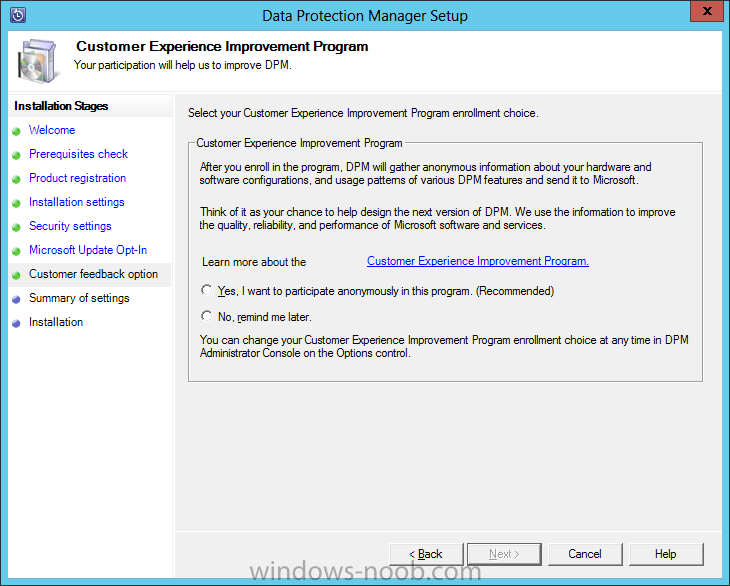
Task: Click the Customer Experience Improvement Program page heading
Action: pos(222,47)
